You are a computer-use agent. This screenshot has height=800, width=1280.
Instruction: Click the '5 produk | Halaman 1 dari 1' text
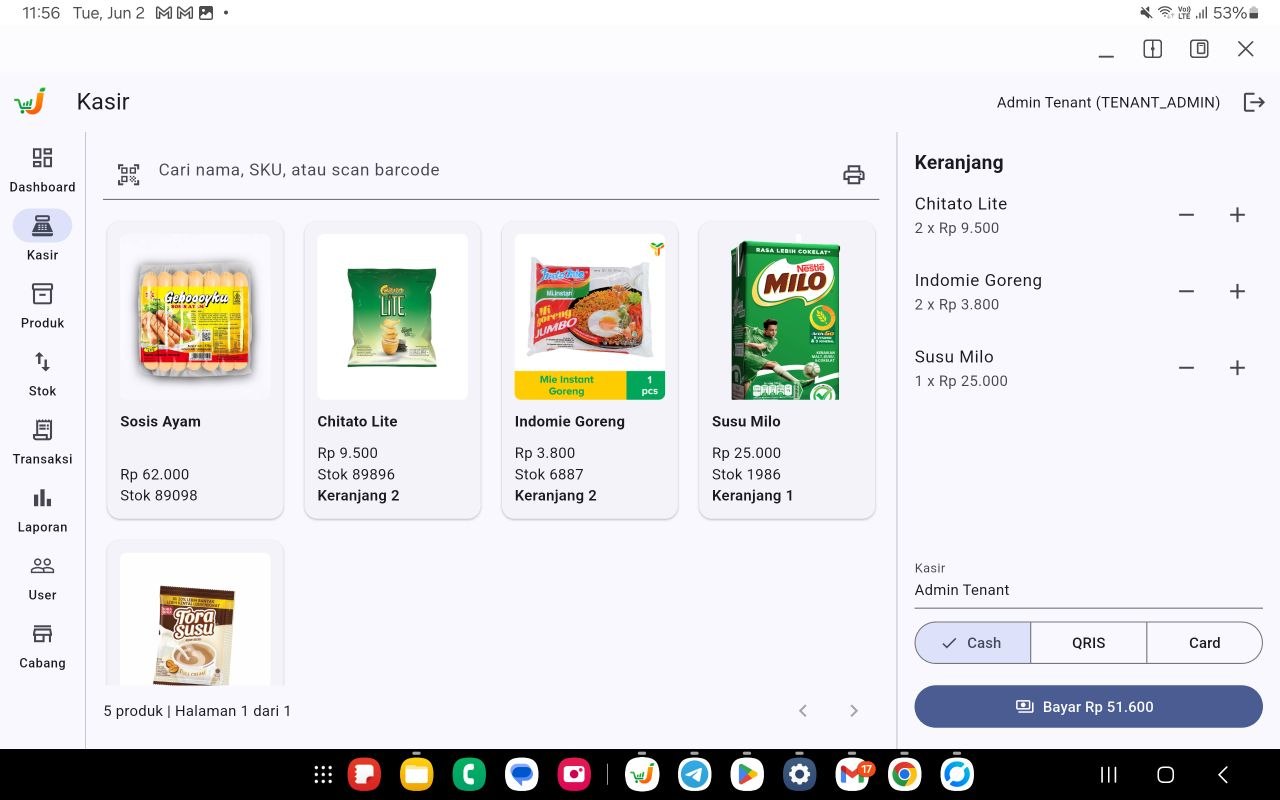coord(197,711)
